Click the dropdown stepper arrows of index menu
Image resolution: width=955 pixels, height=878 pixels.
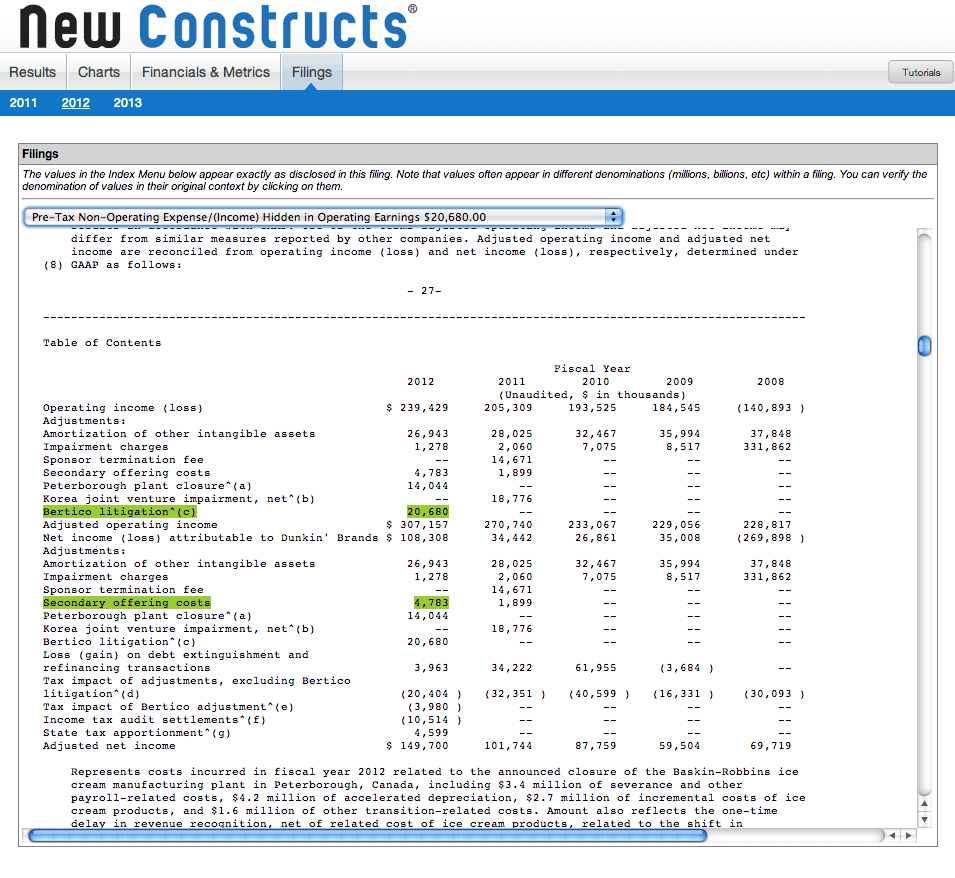pyautogui.click(x=613, y=217)
